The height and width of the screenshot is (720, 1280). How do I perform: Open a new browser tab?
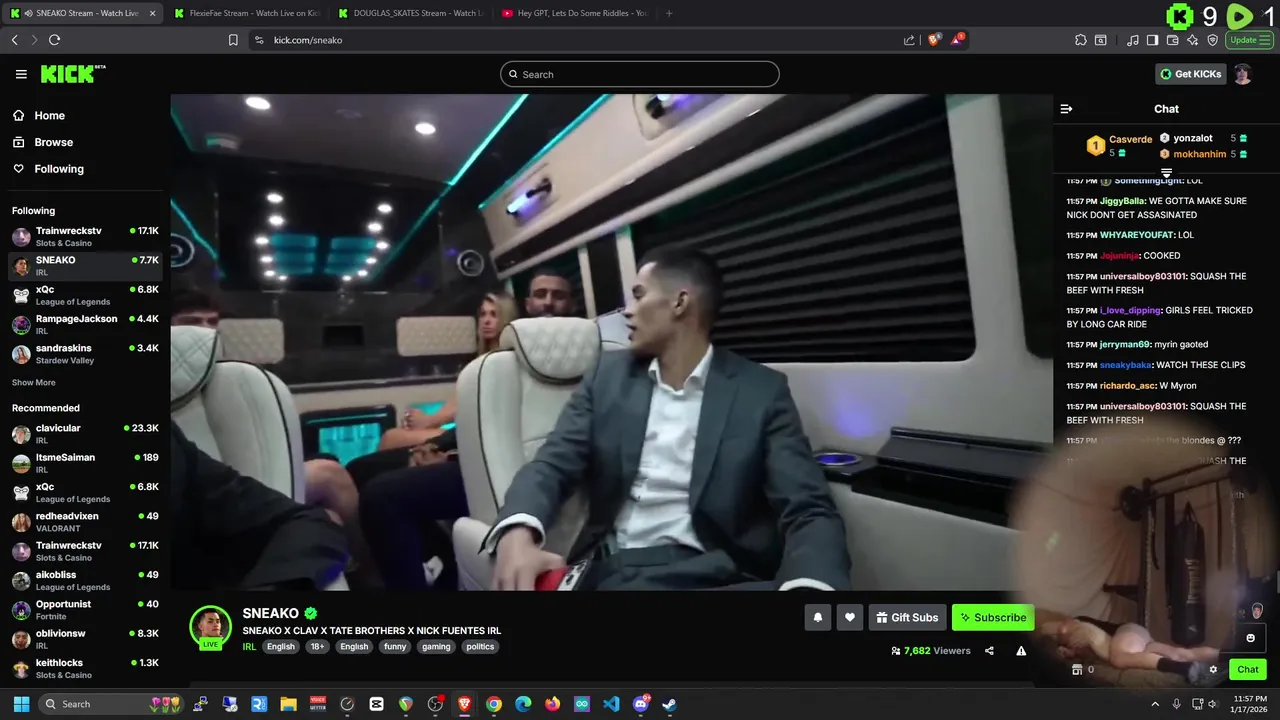669,13
